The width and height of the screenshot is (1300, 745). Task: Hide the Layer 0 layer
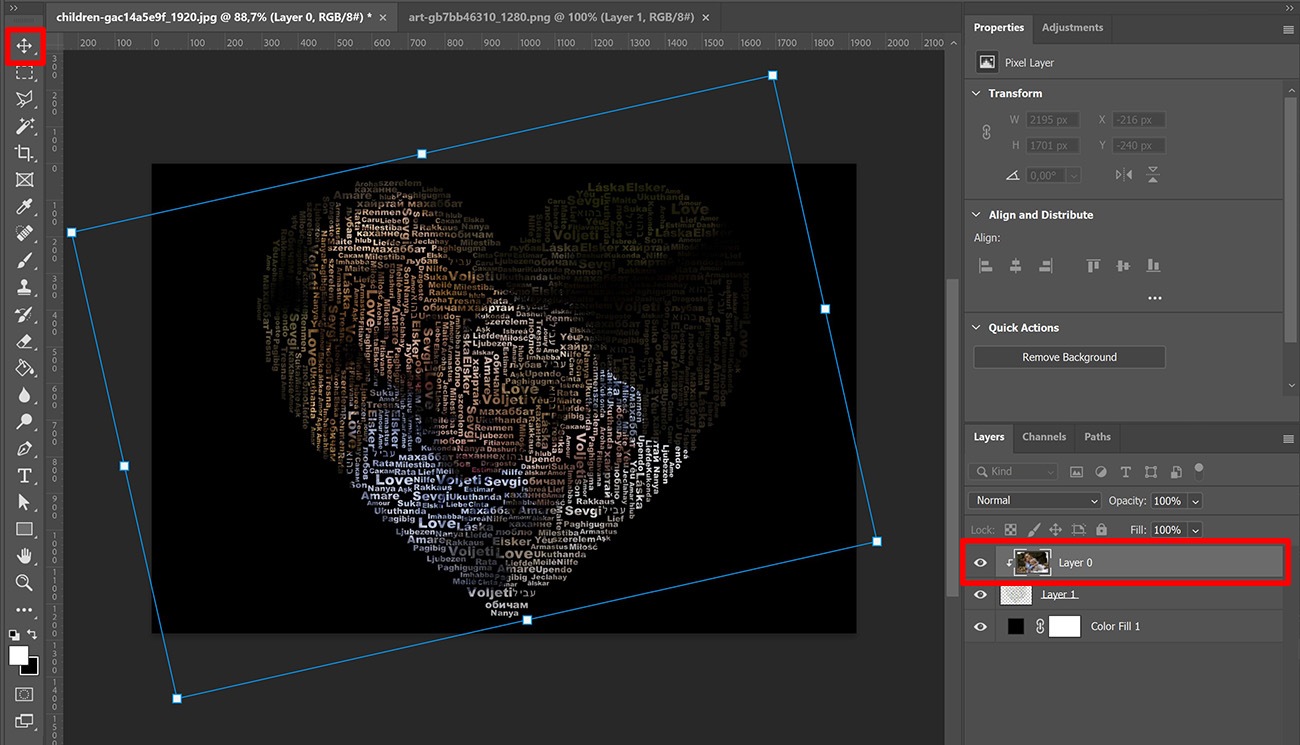click(980, 562)
